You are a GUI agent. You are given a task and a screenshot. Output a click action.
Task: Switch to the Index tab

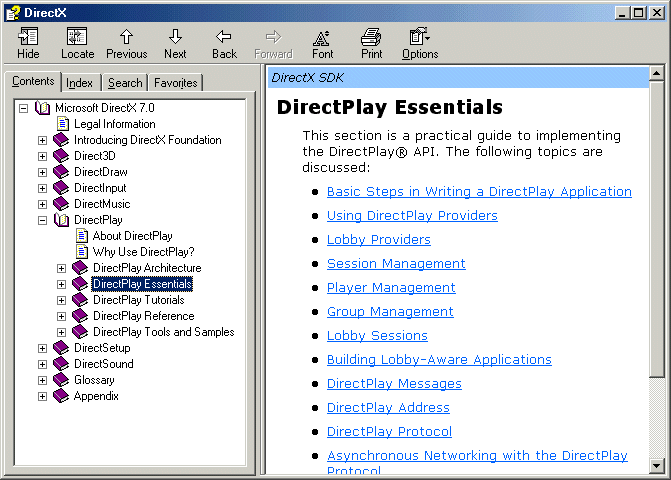(80, 83)
